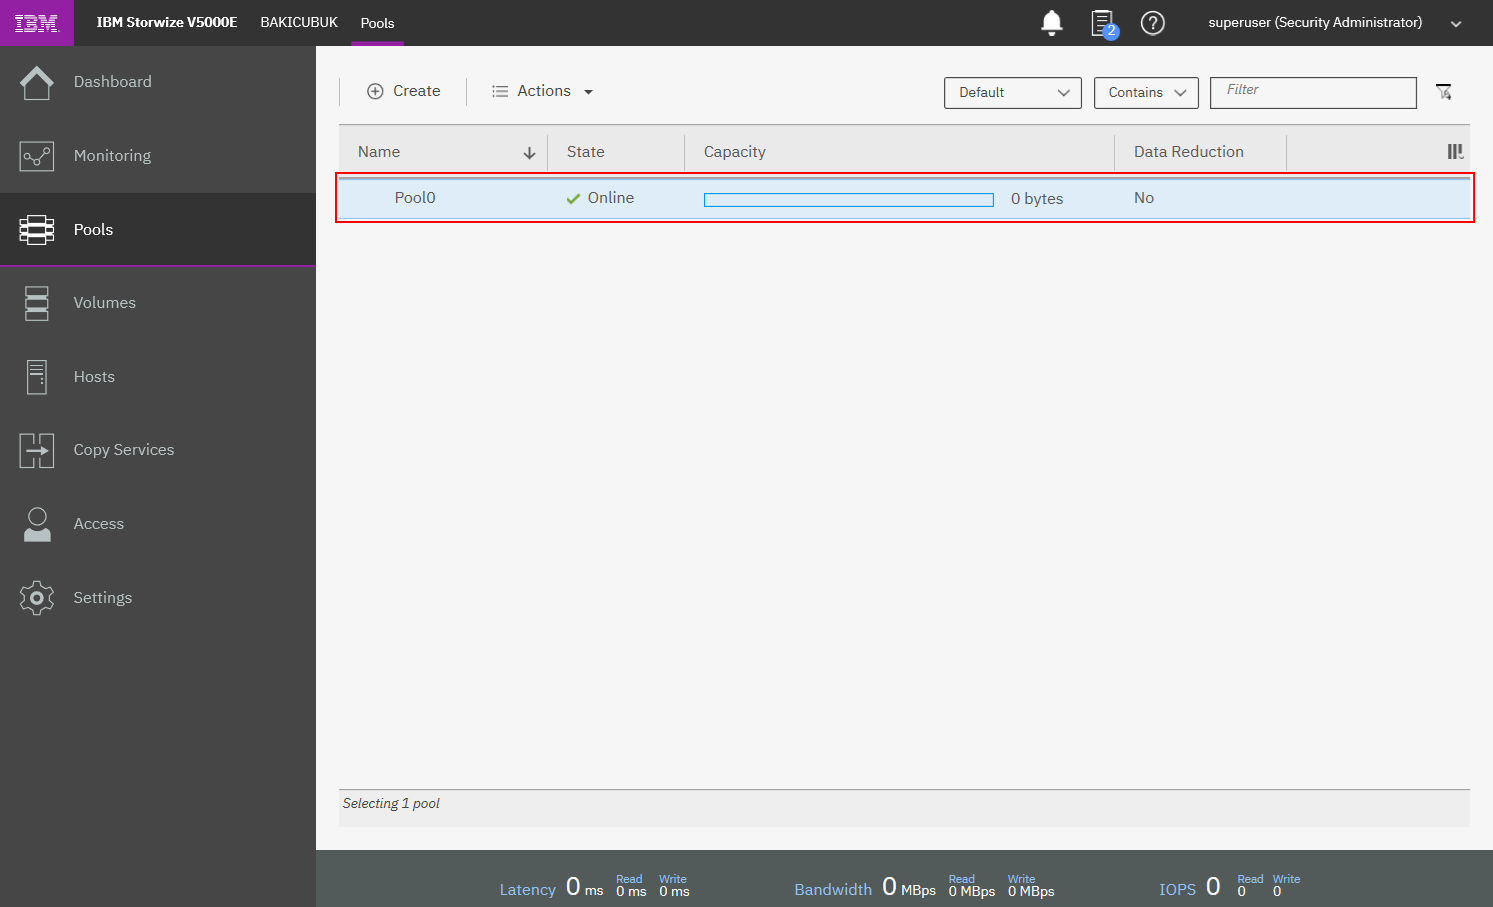Open the Contains filter condition dropdown
This screenshot has height=907, width=1493.
[x=1145, y=92]
